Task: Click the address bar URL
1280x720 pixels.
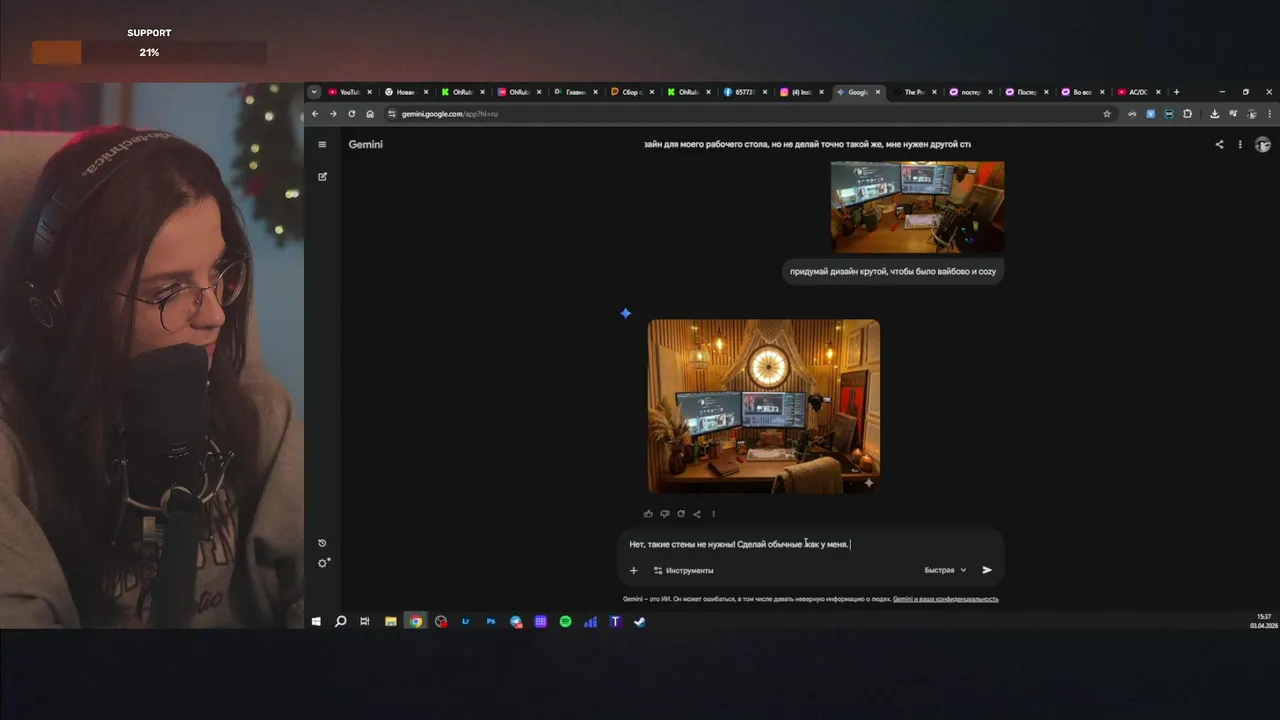Action: tap(449, 114)
